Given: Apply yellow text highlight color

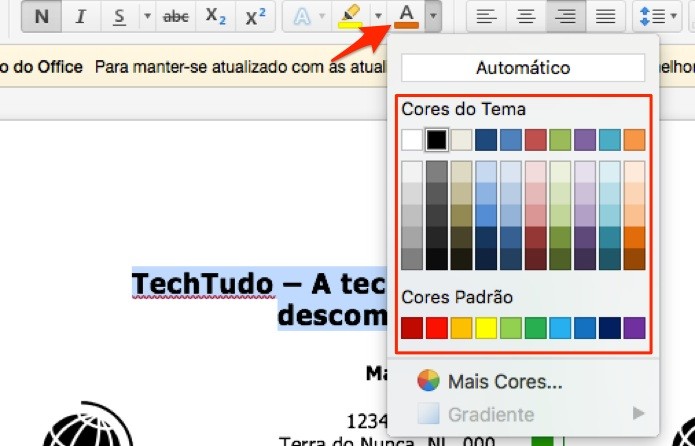Looking at the screenshot, I should click(351, 16).
